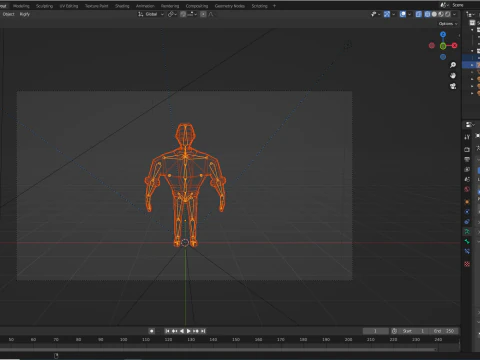
Task: Open the Armature data properties tab
Action: [467, 231]
